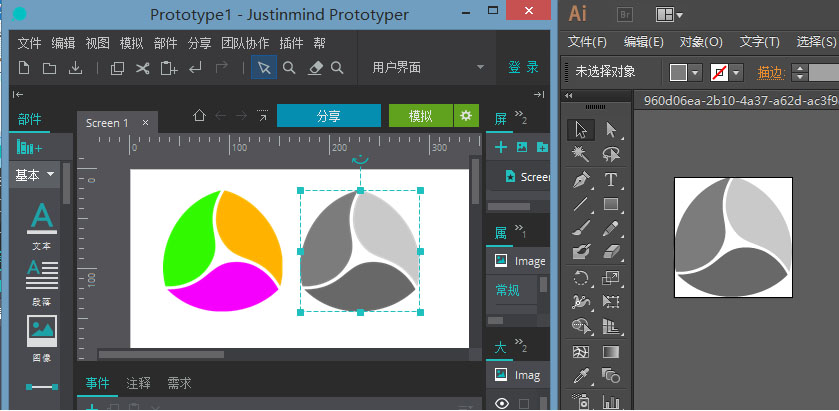Select the Shape Builder tool in Illustrator
The height and width of the screenshot is (411, 839).
pyautogui.click(x=581, y=325)
